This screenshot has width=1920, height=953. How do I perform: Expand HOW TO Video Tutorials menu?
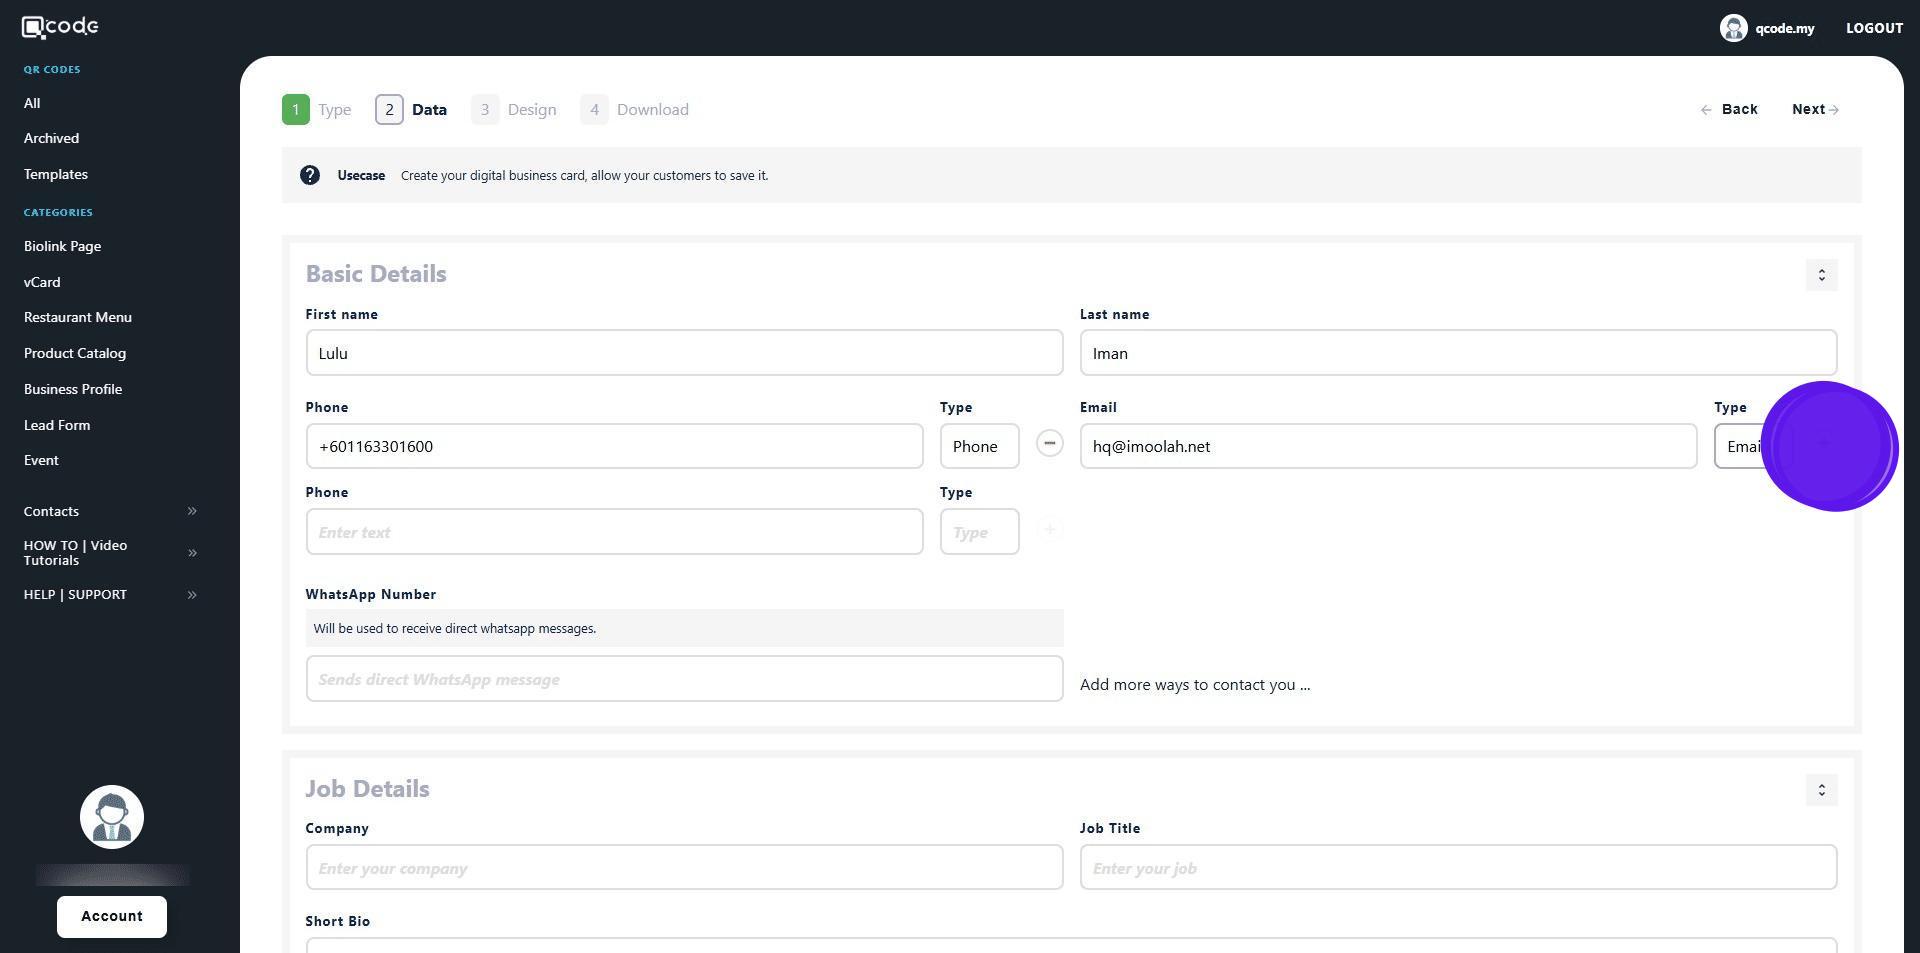pyautogui.click(x=192, y=553)
